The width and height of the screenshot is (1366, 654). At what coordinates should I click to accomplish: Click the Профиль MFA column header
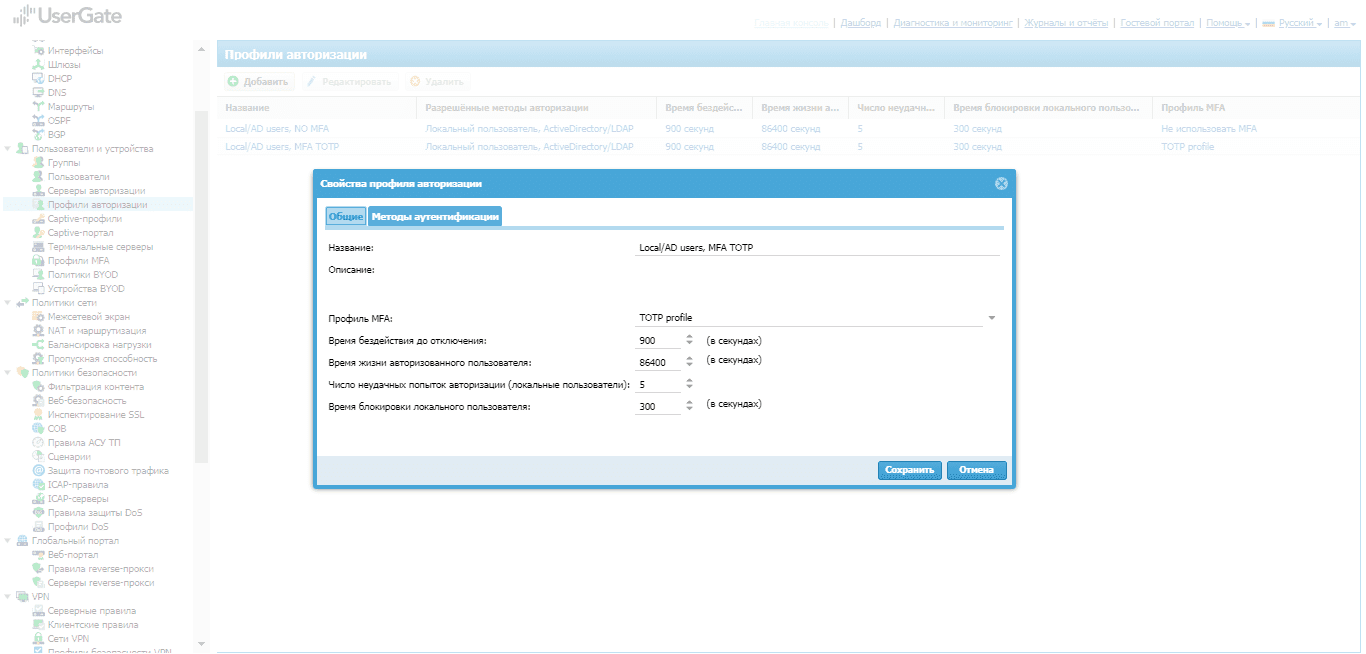(x=1254, y=108)
